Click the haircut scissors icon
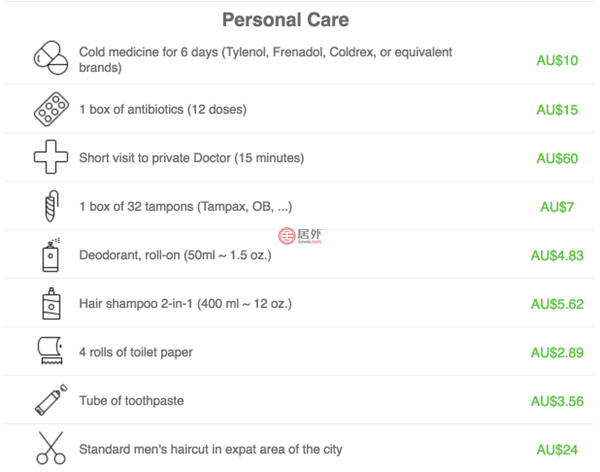 coord(50,448)
